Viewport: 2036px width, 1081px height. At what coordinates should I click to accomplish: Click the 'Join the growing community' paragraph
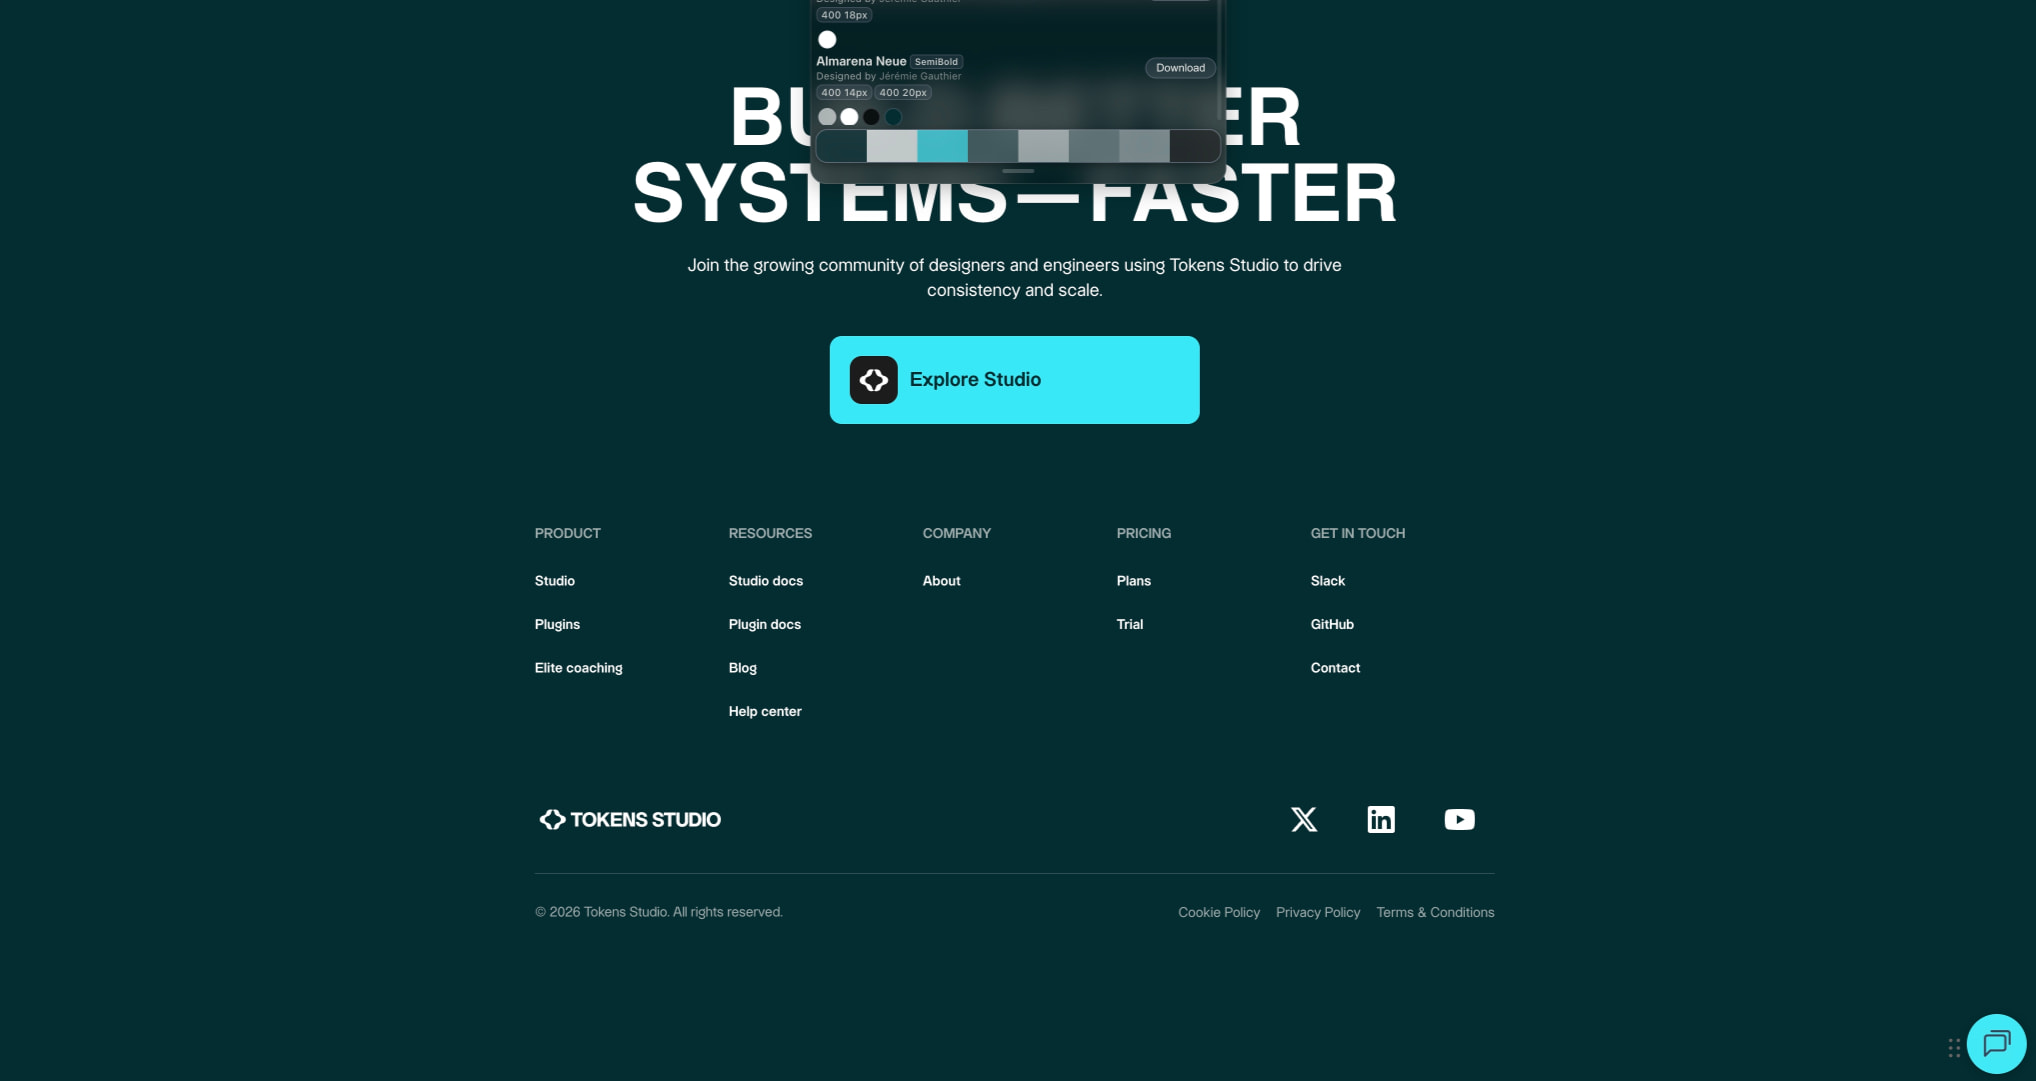1014,278
